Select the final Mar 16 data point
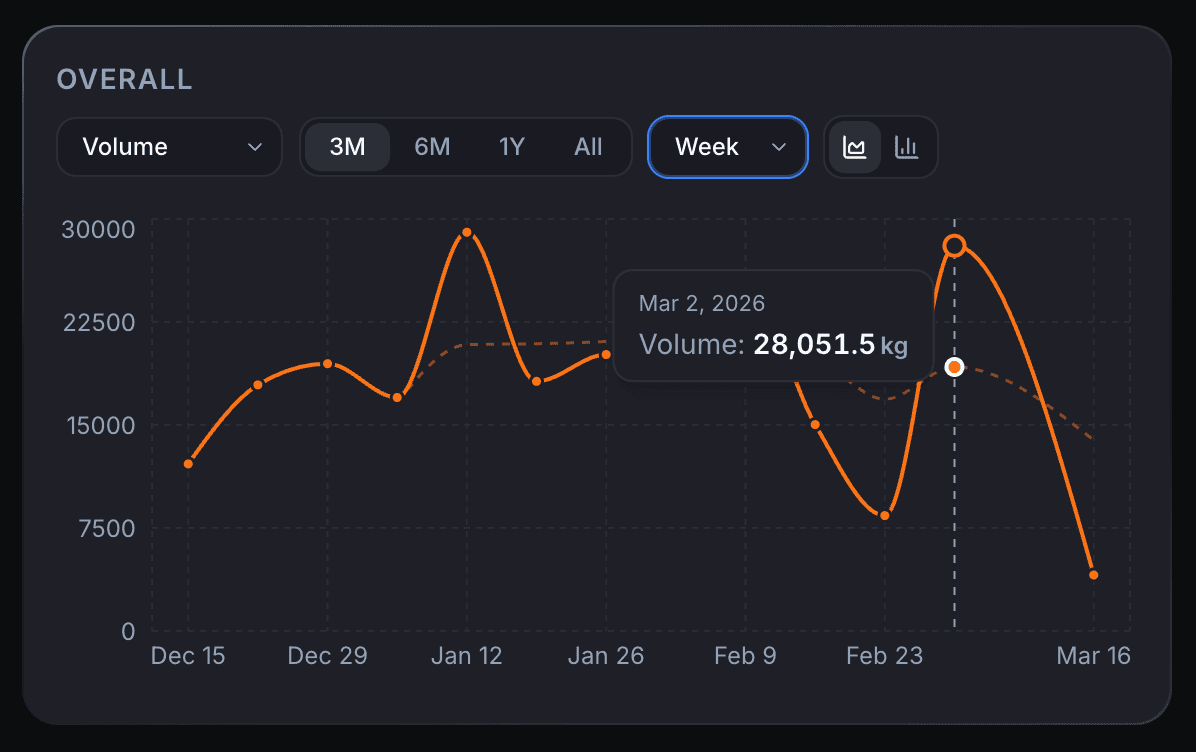The width and height of the screenshot is (1196, 752). point(1093,575)
